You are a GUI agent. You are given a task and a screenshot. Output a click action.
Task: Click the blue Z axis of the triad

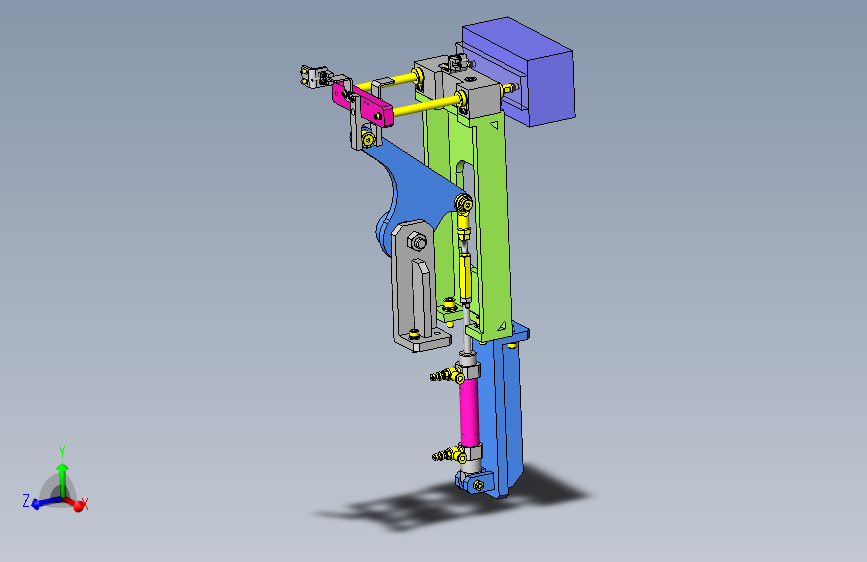(44, 503)
